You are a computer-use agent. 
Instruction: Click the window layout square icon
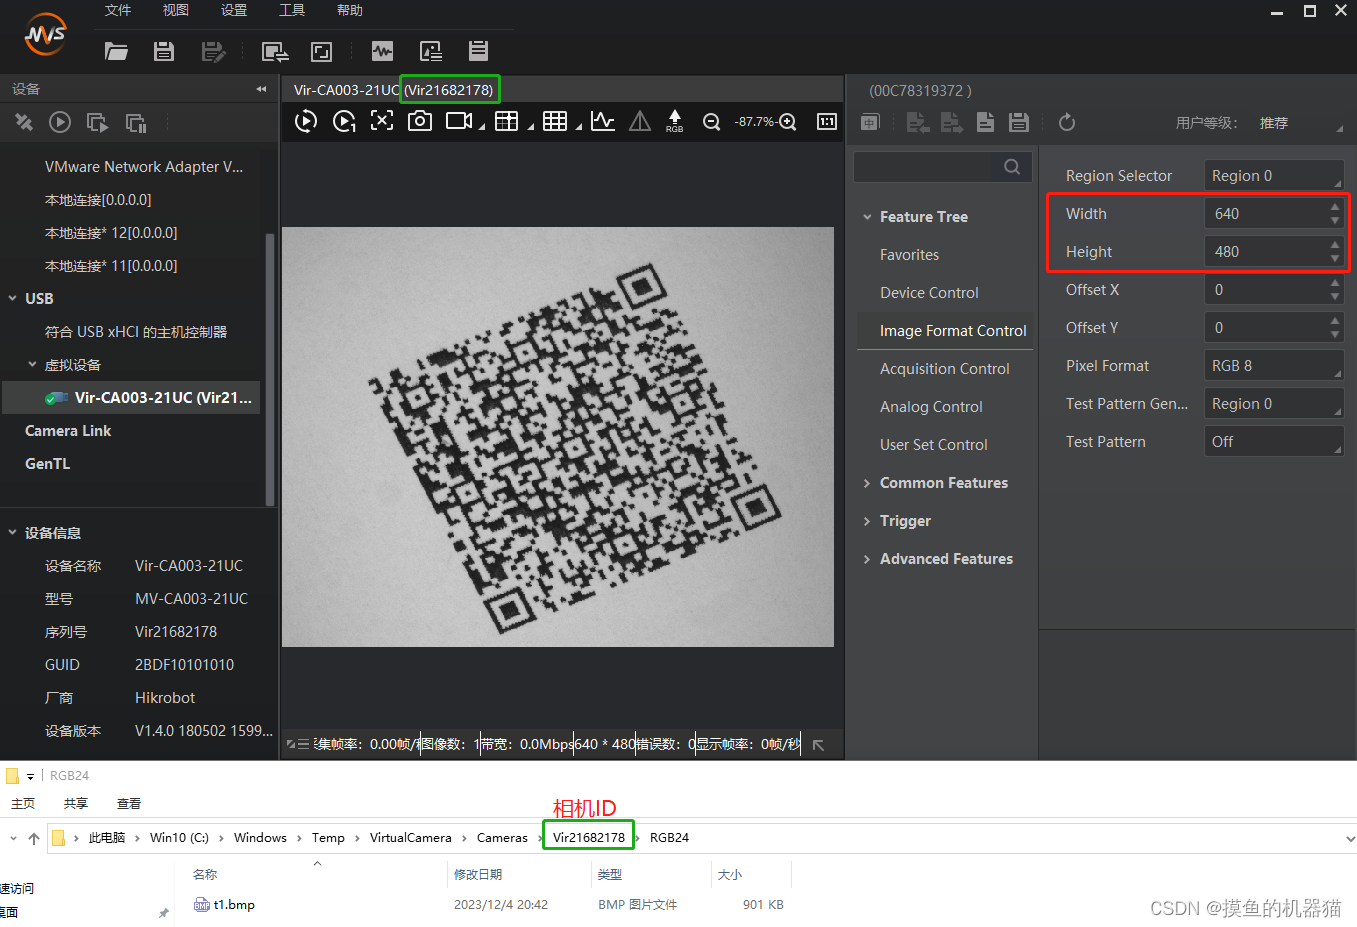(321, 51)
